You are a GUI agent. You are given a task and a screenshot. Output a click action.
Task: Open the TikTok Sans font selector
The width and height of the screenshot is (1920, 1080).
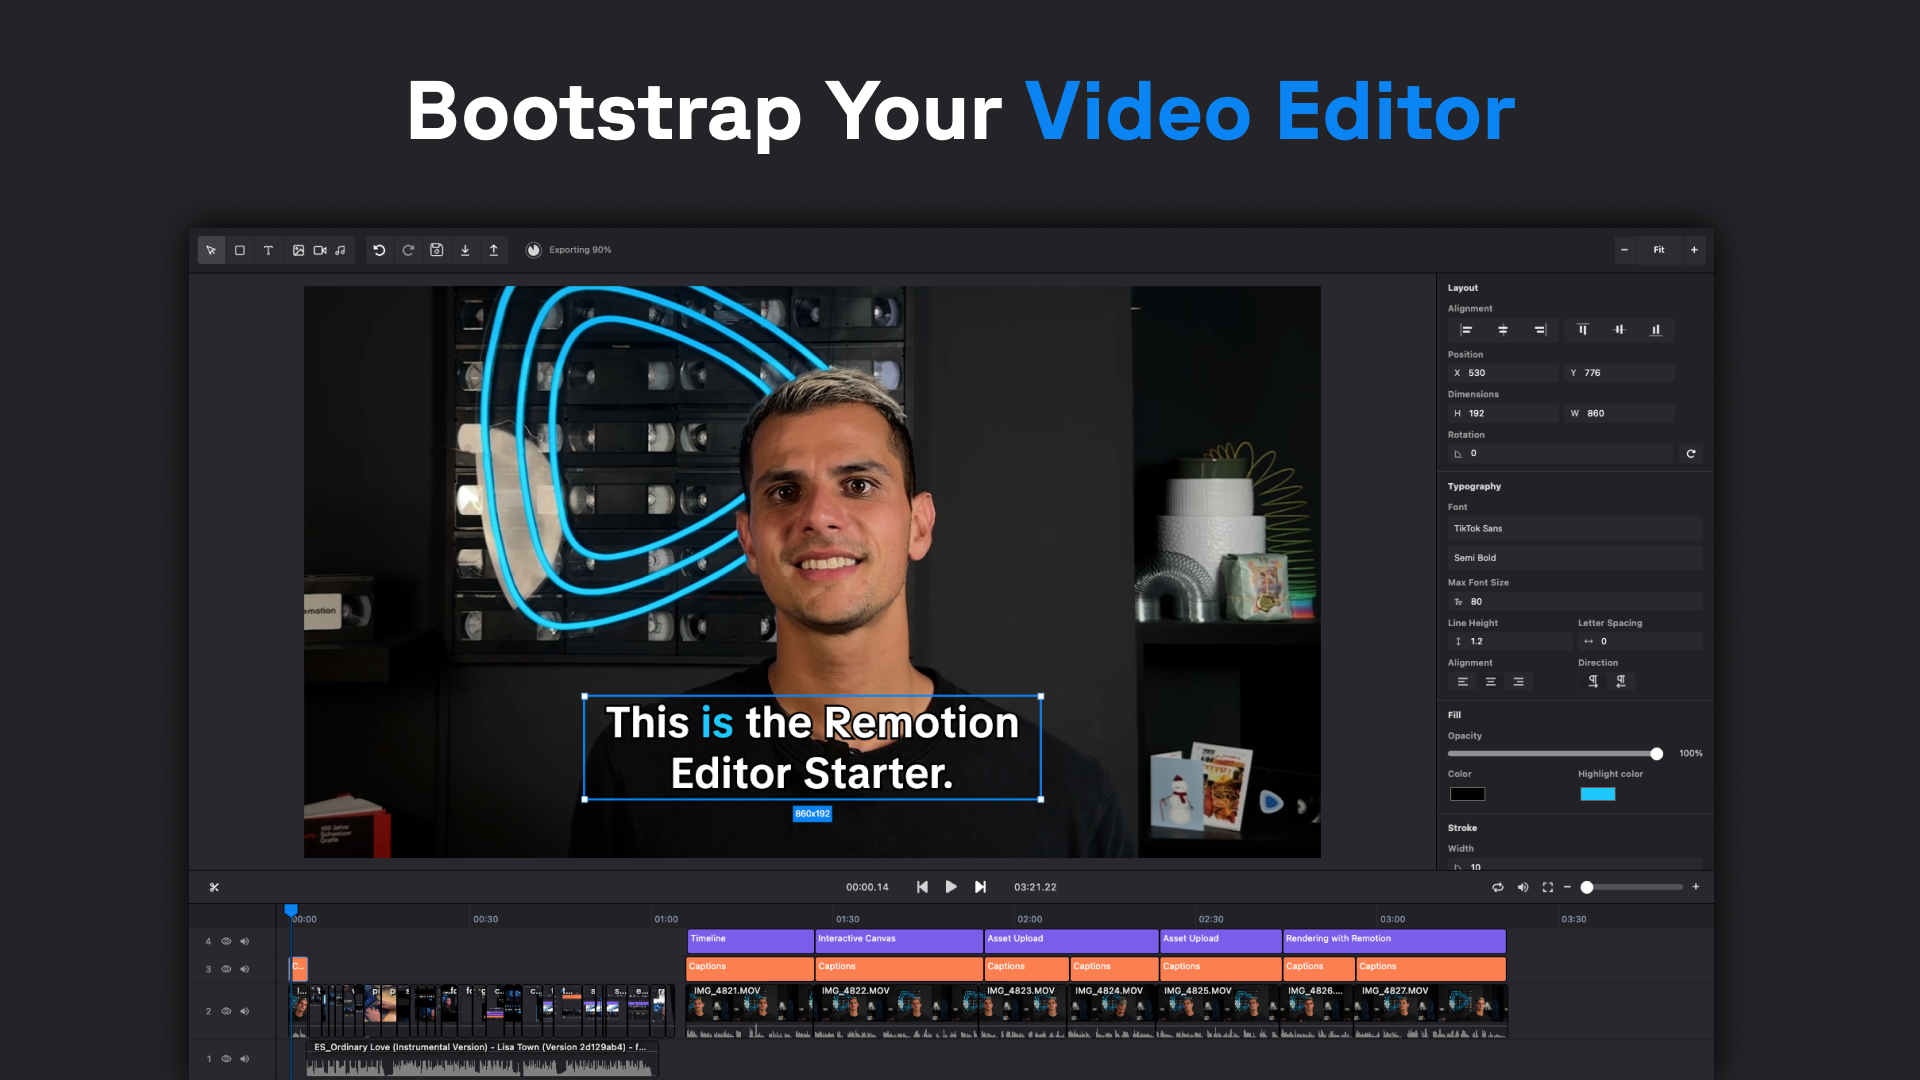point(1574,528)
